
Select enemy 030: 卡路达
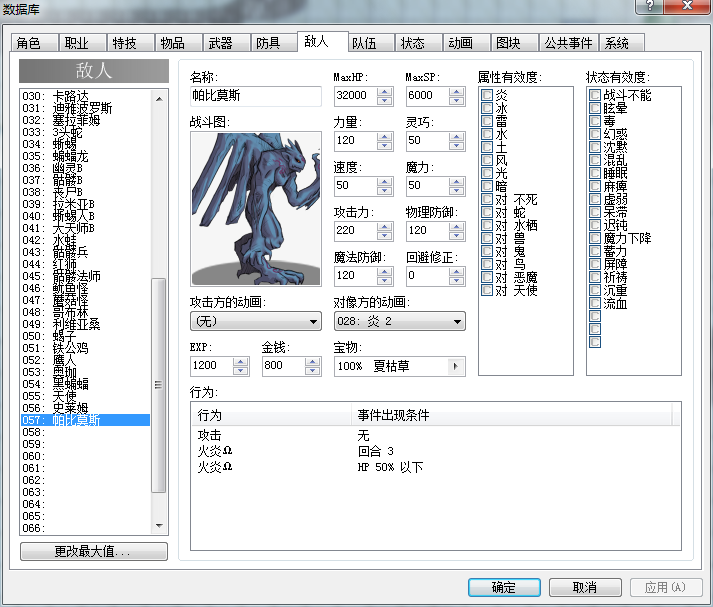85,96
